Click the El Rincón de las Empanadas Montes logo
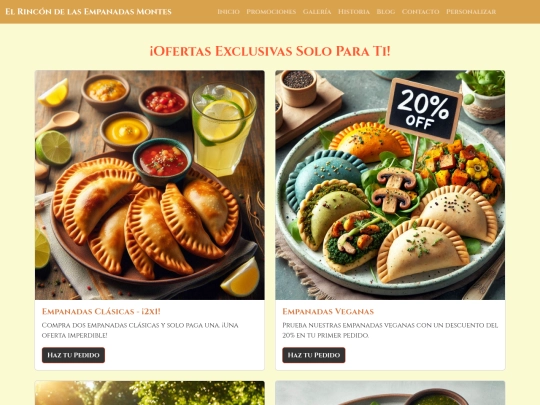The height and width of the screenshot is (405, 540). coord(88,12)
